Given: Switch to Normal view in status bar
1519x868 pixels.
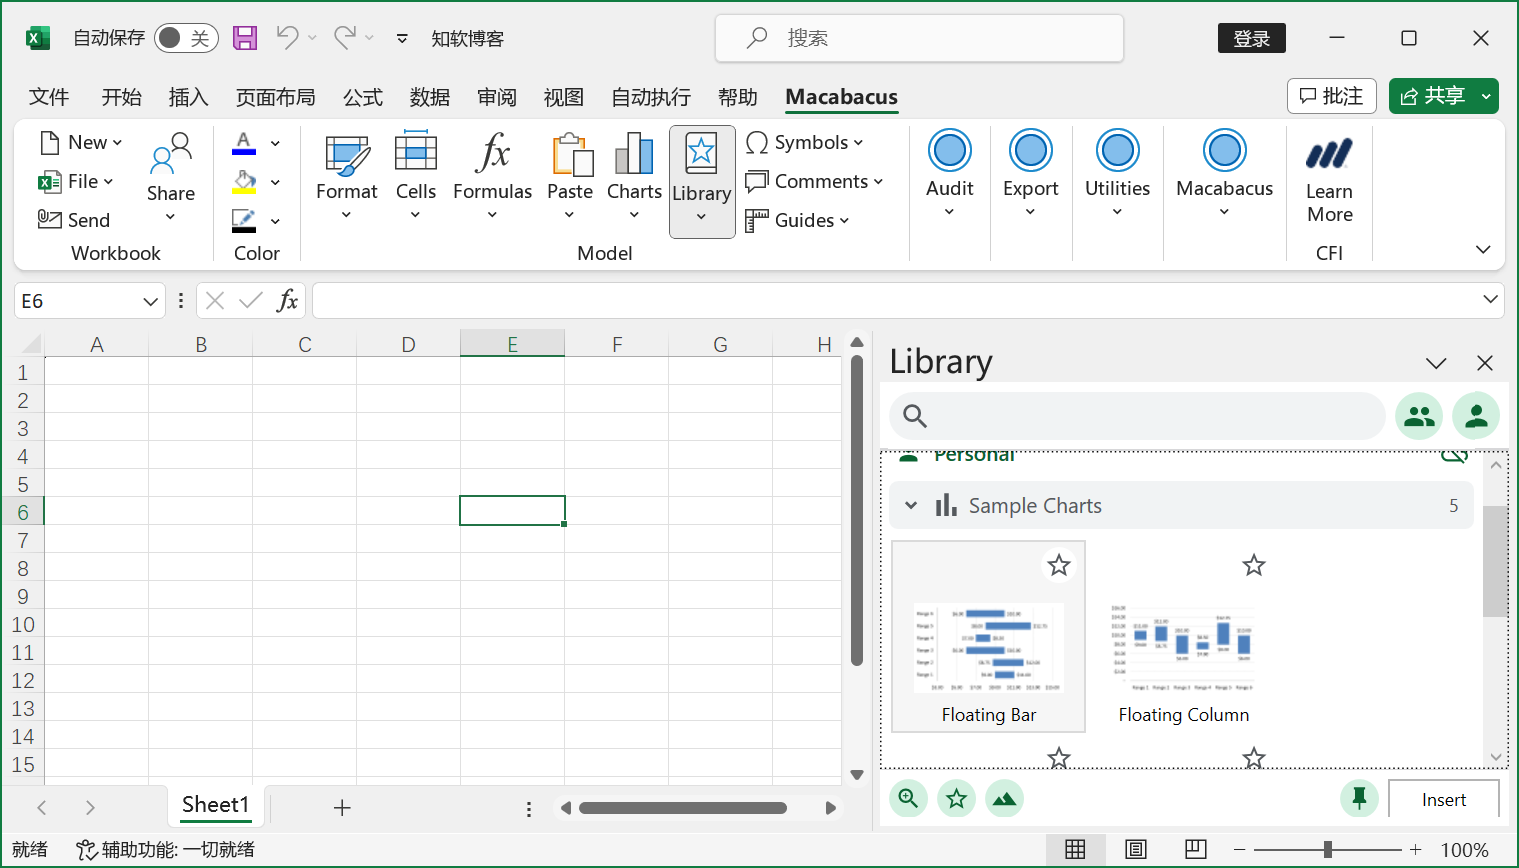Looking at the screenshot, I should tap(1075, 850).
